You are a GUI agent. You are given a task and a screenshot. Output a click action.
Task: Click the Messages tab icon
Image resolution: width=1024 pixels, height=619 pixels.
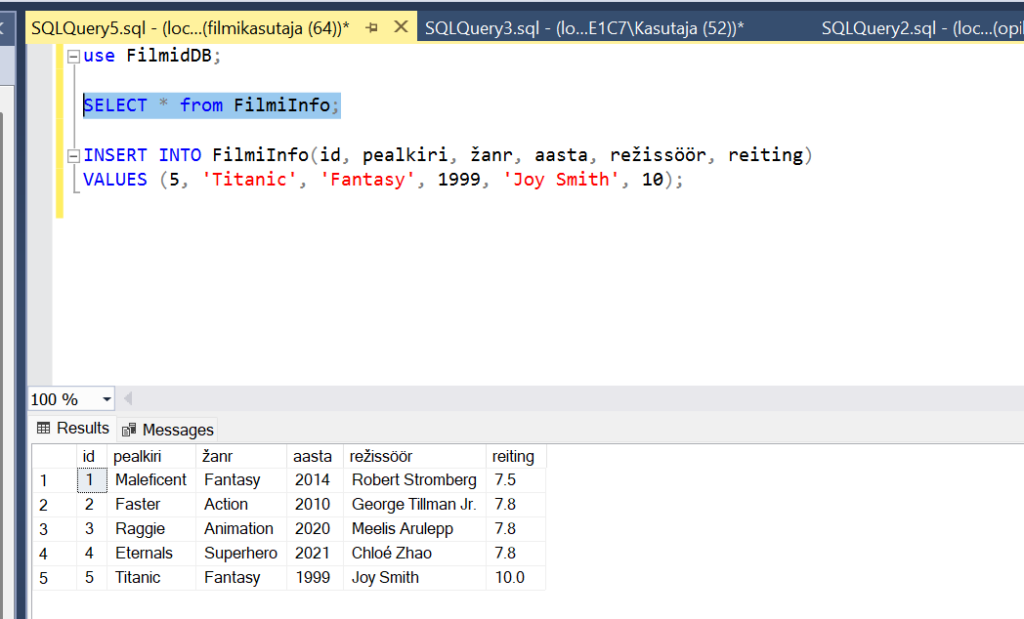pyautogui.click(x=129, y=430)
